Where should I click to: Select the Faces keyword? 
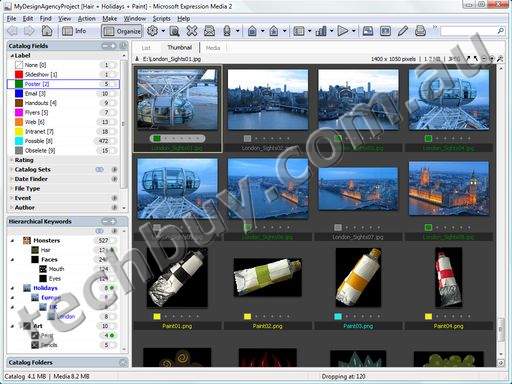[49, 259]
